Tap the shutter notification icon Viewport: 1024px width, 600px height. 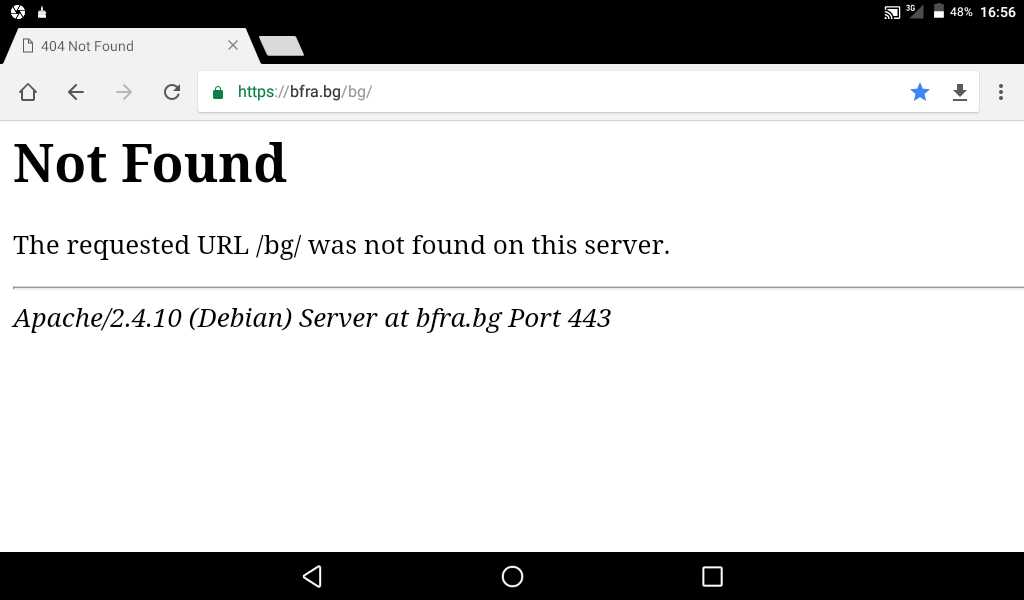[18, 12]
